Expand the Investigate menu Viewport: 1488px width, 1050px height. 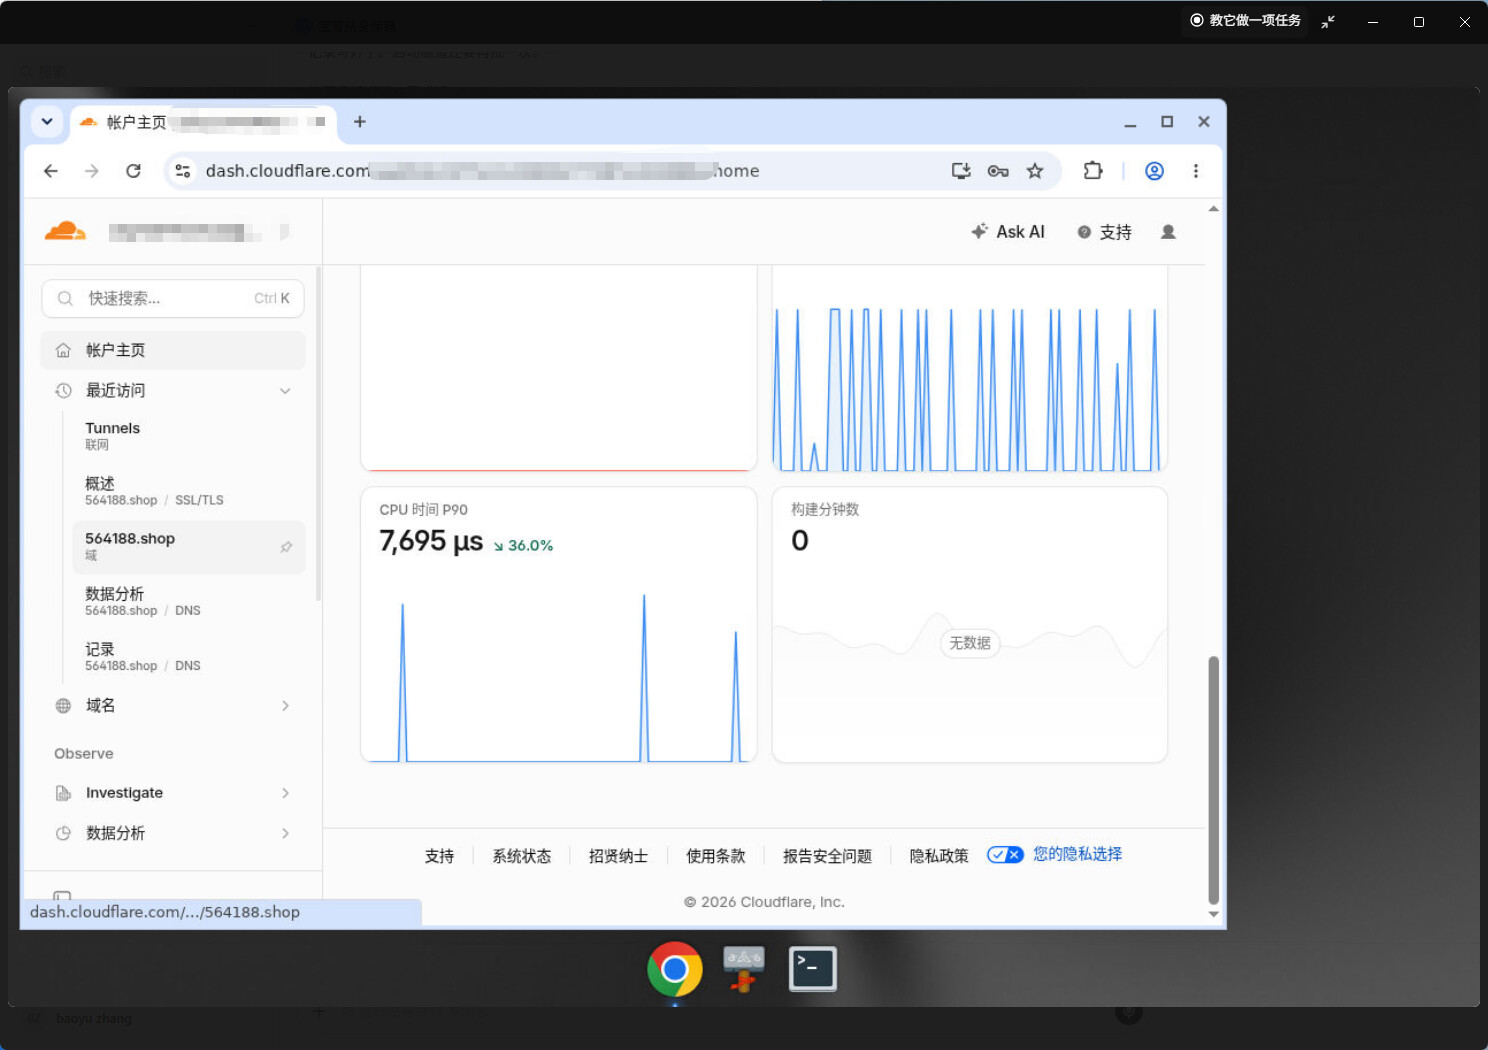(x=173, y=793)
